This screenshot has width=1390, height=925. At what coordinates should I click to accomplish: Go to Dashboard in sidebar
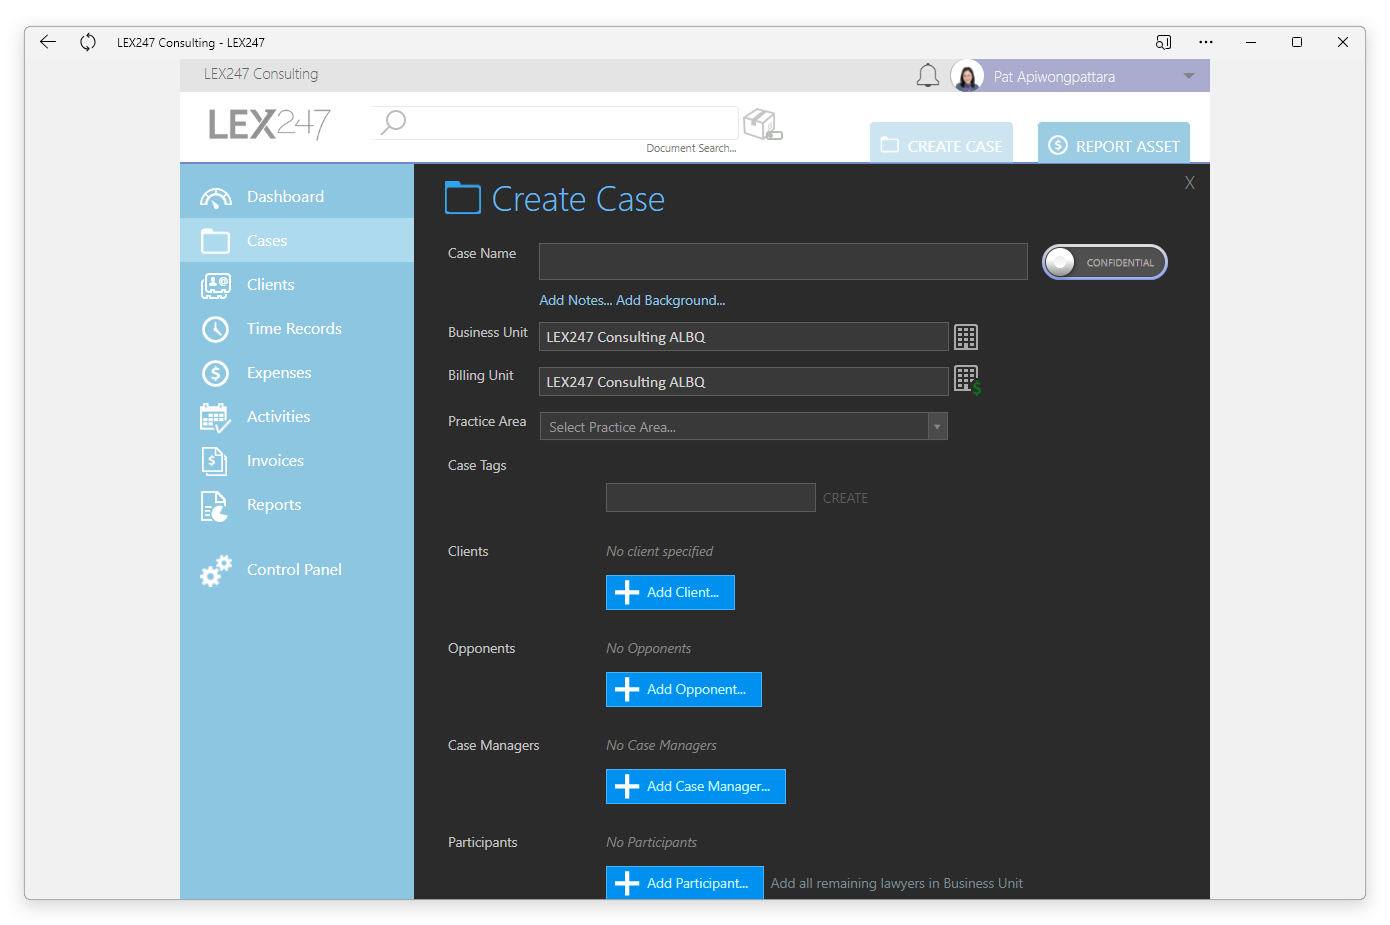(297, 197)
